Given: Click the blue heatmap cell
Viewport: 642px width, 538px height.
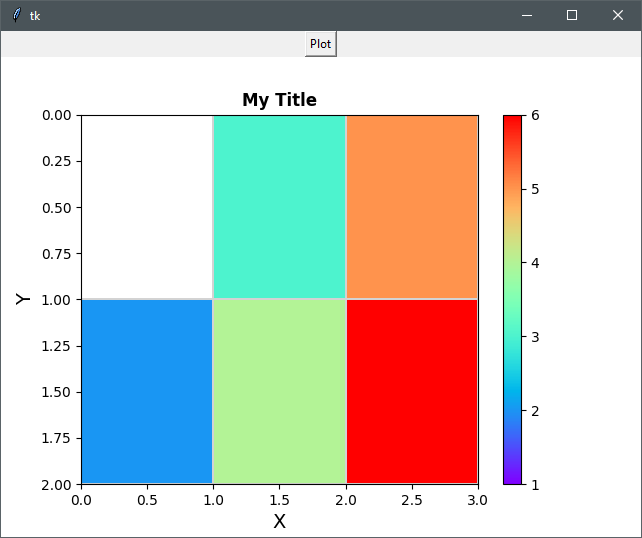Looking at the screenshot, I should click(x=147, y=392).
